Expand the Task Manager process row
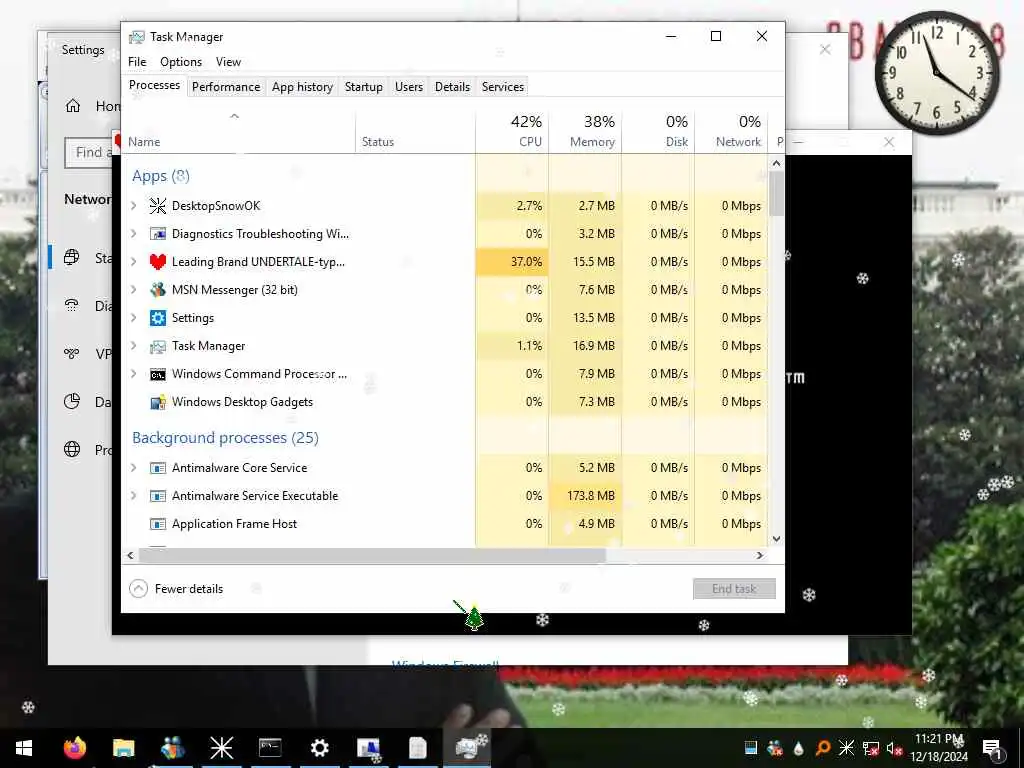Viewport: 1024px width, 768px height. [x=133, y=346]
